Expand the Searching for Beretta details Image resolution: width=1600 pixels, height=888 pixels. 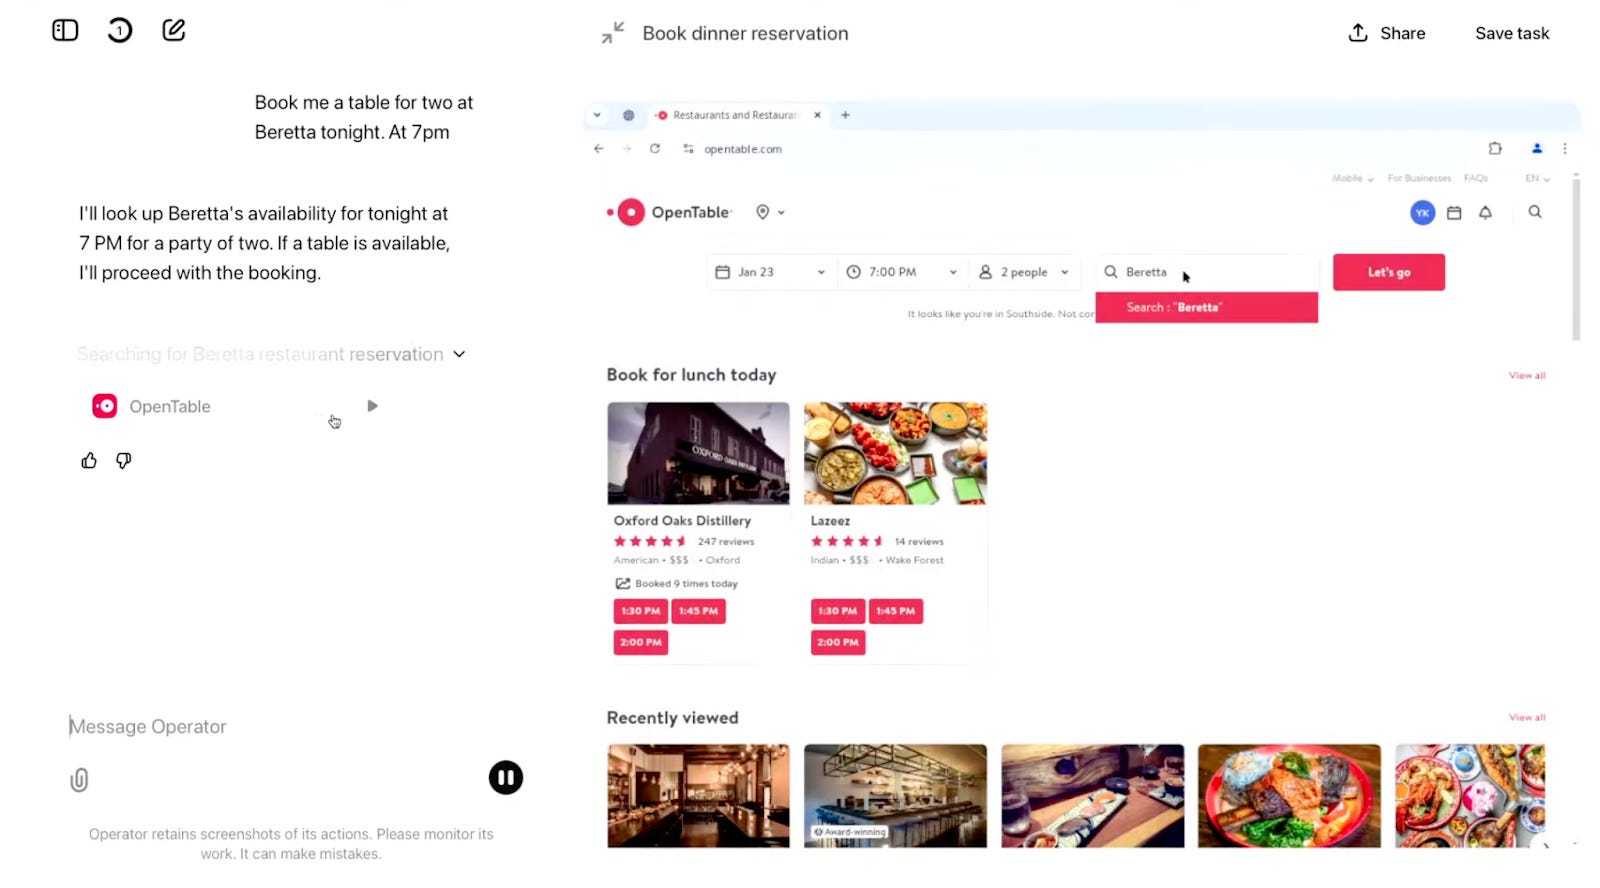click(x=459, y=354)
